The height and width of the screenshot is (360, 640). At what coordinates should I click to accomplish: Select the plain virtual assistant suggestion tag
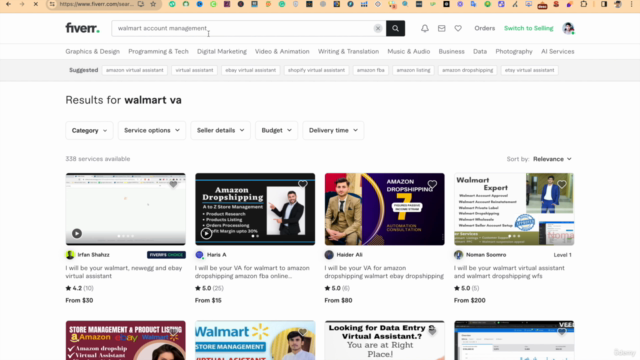coord(194,70)
